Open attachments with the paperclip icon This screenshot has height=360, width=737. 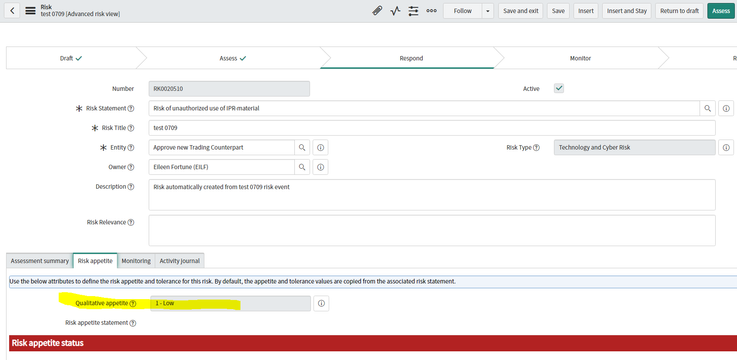click(x=377, y=11)
